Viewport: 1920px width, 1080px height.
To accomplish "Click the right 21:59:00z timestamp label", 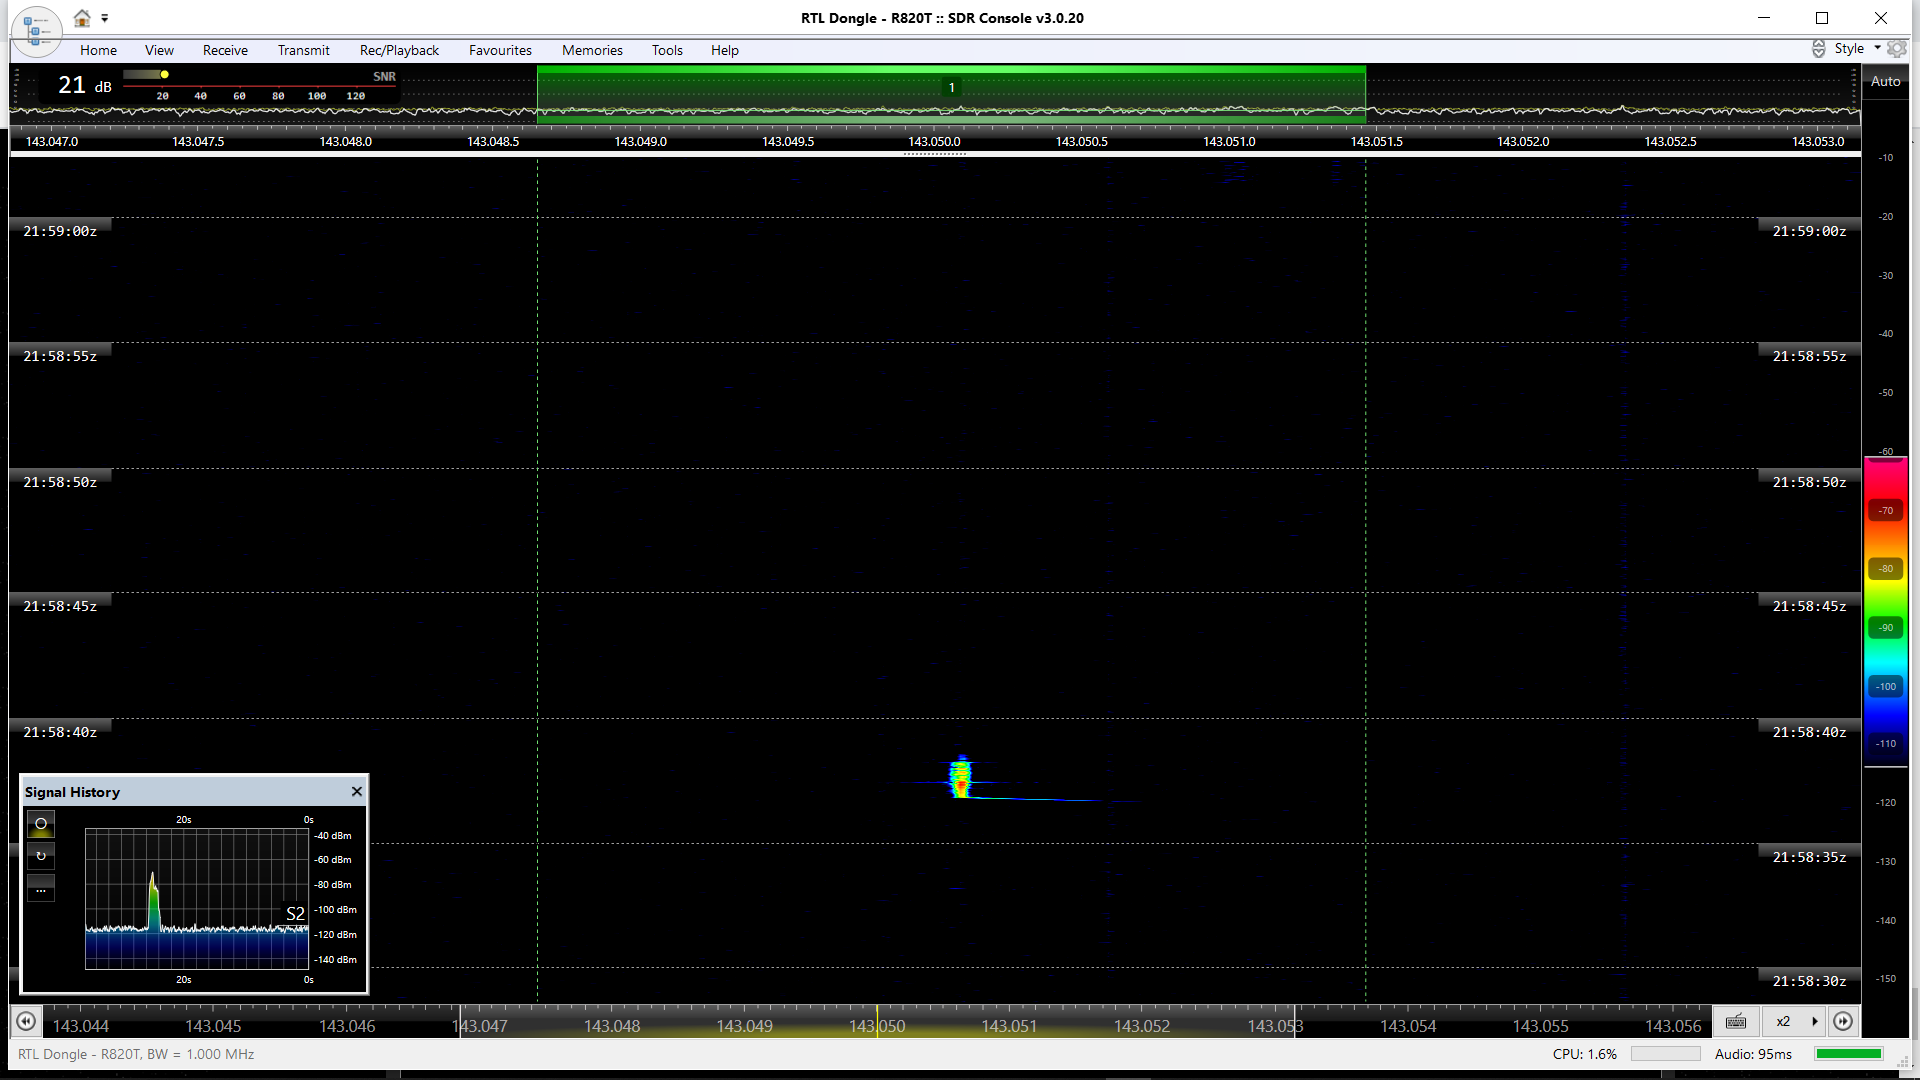I will (1809, 231).
